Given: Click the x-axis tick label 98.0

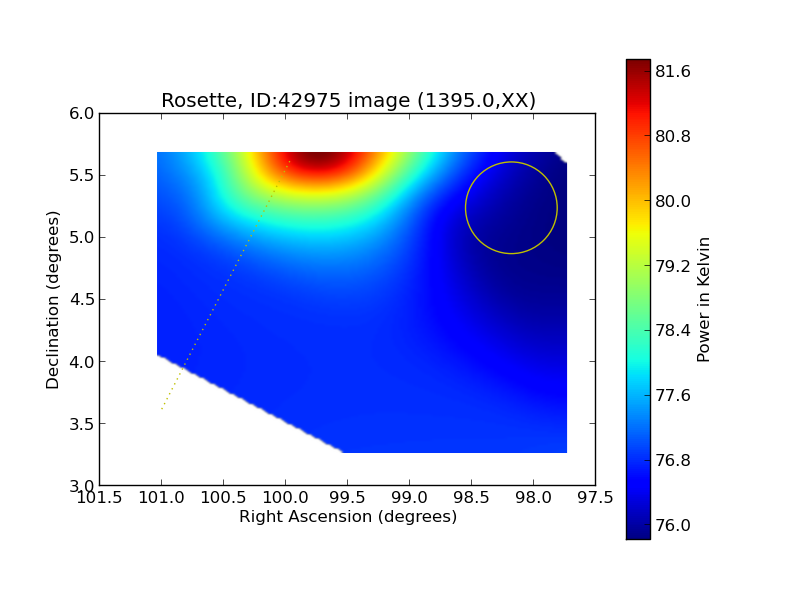Looking at the screenshot, I should [x=534, y=497].
